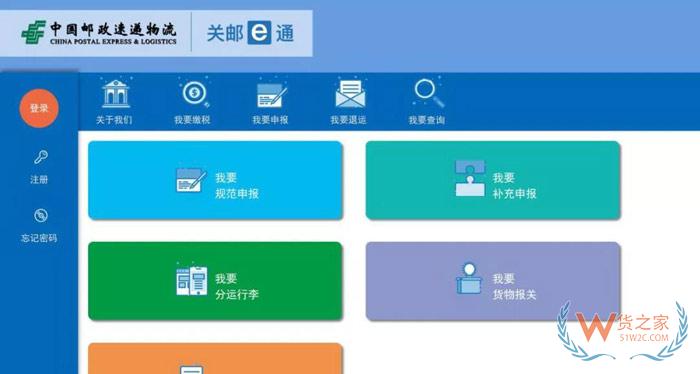Viewport: 700px width, 374px height.
Task: Open the 关于我们 menu label
Action: 114,120
